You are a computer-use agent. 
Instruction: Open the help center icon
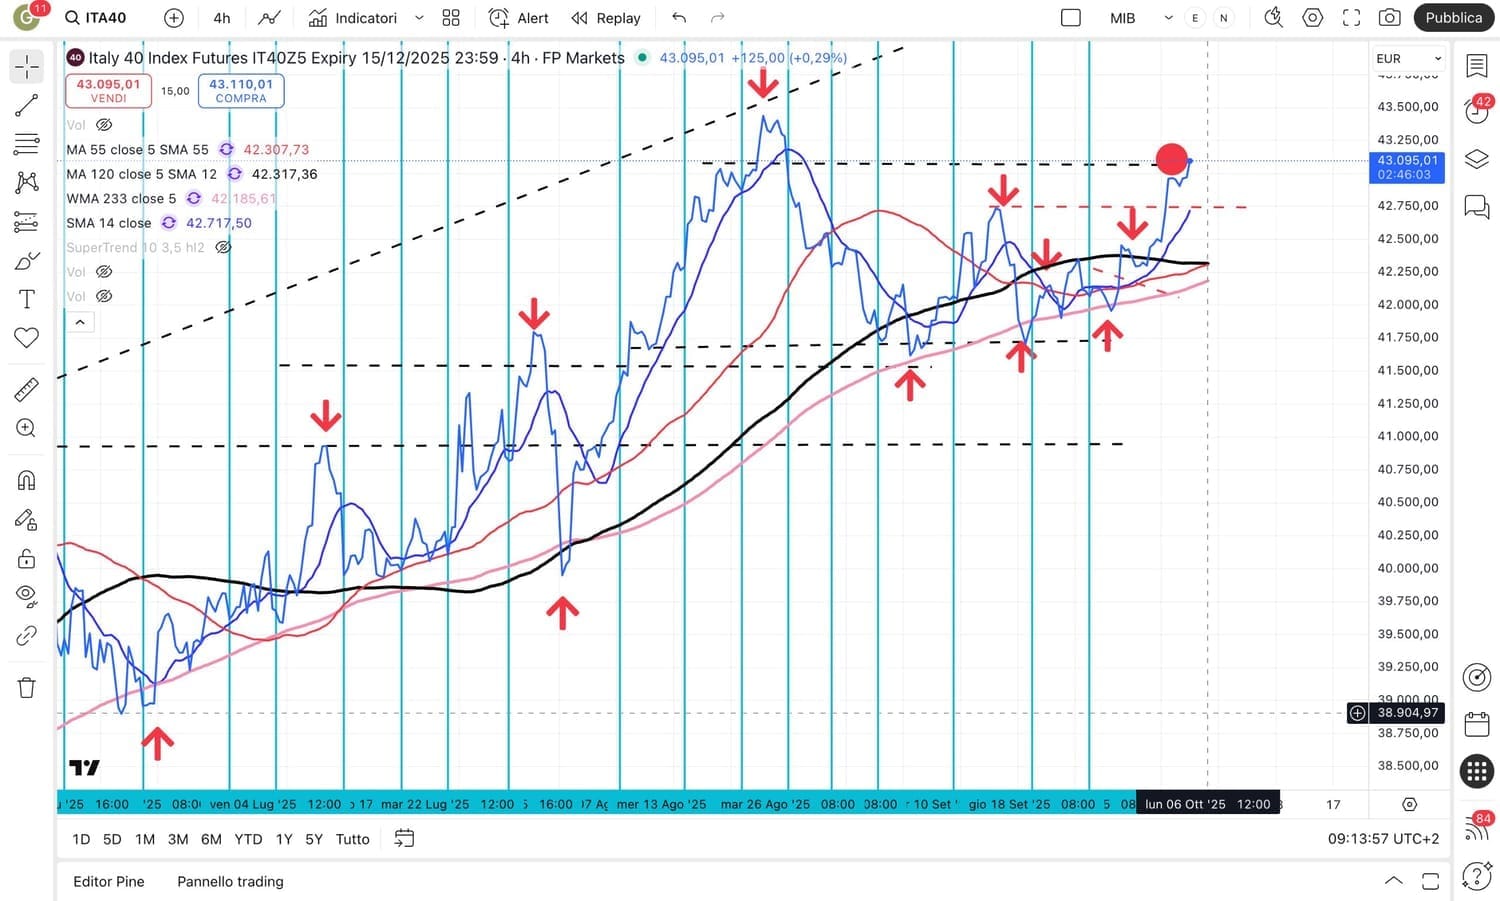(x=1477, y=877)
